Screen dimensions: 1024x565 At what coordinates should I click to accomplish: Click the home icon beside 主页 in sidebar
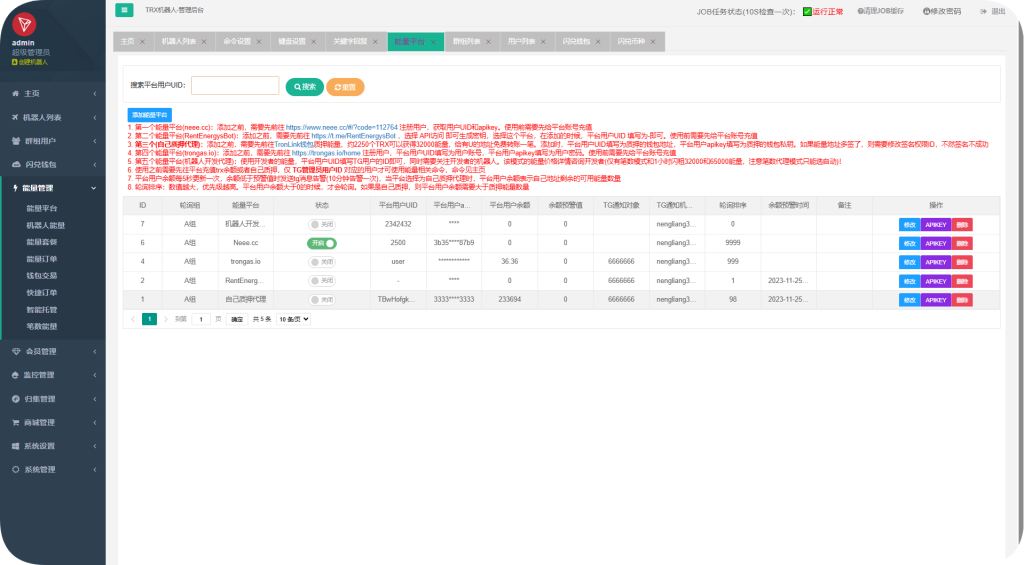click(x=16, y=93)
